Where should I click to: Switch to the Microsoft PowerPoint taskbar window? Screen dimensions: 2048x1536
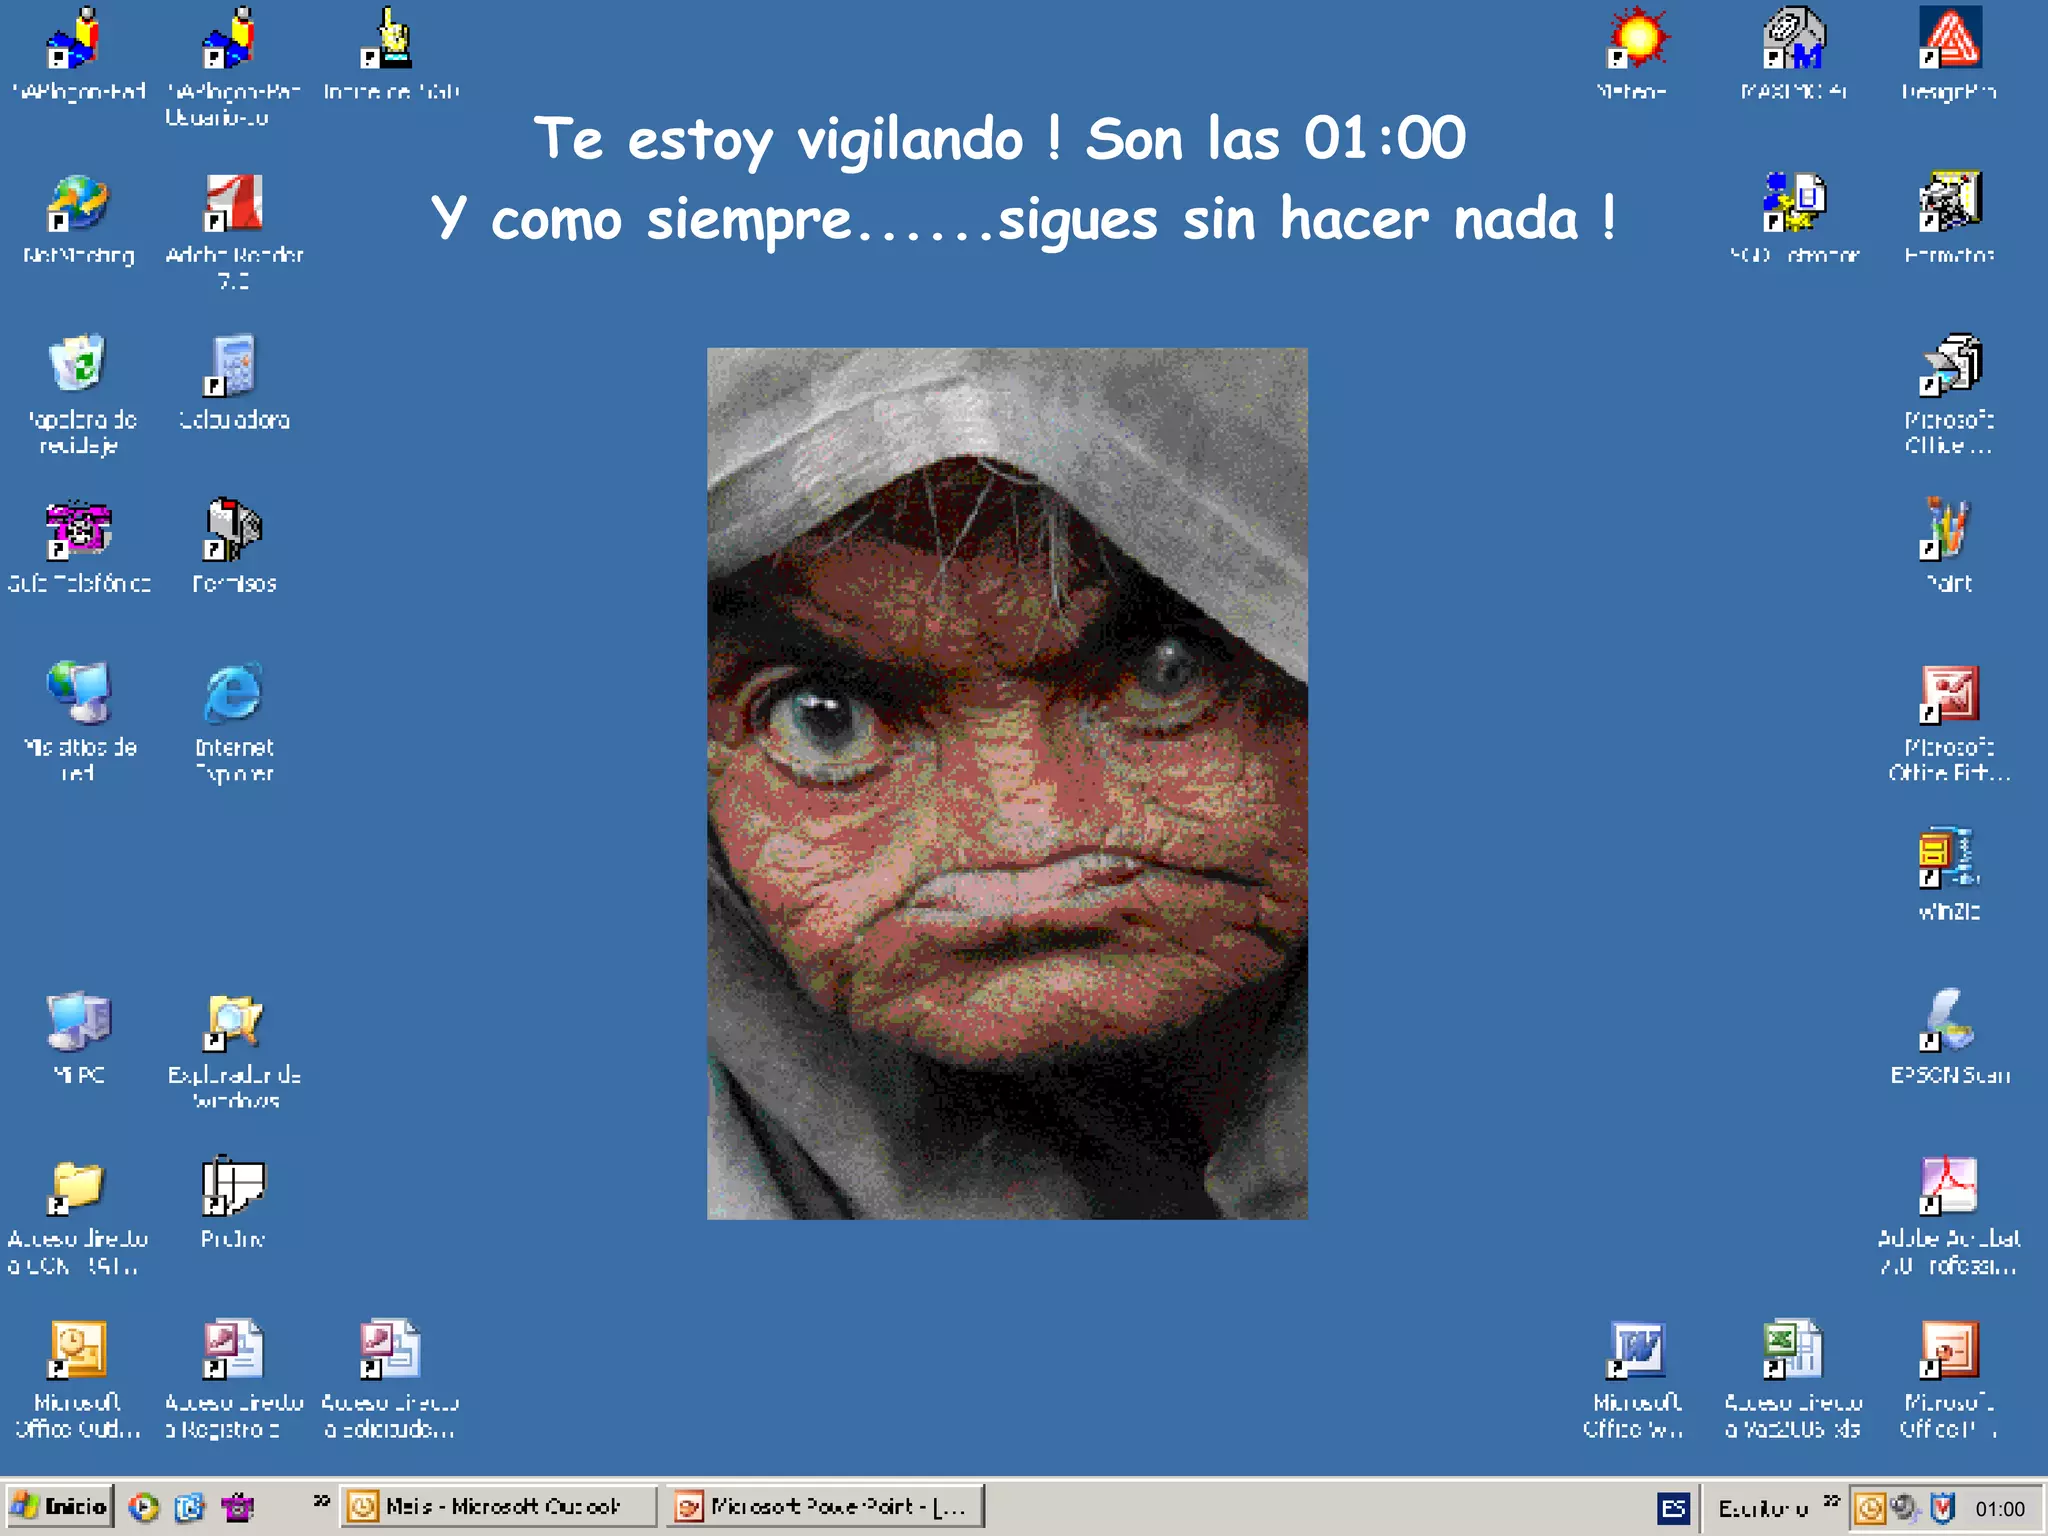pyautogui.click(x=826, y=1507)
